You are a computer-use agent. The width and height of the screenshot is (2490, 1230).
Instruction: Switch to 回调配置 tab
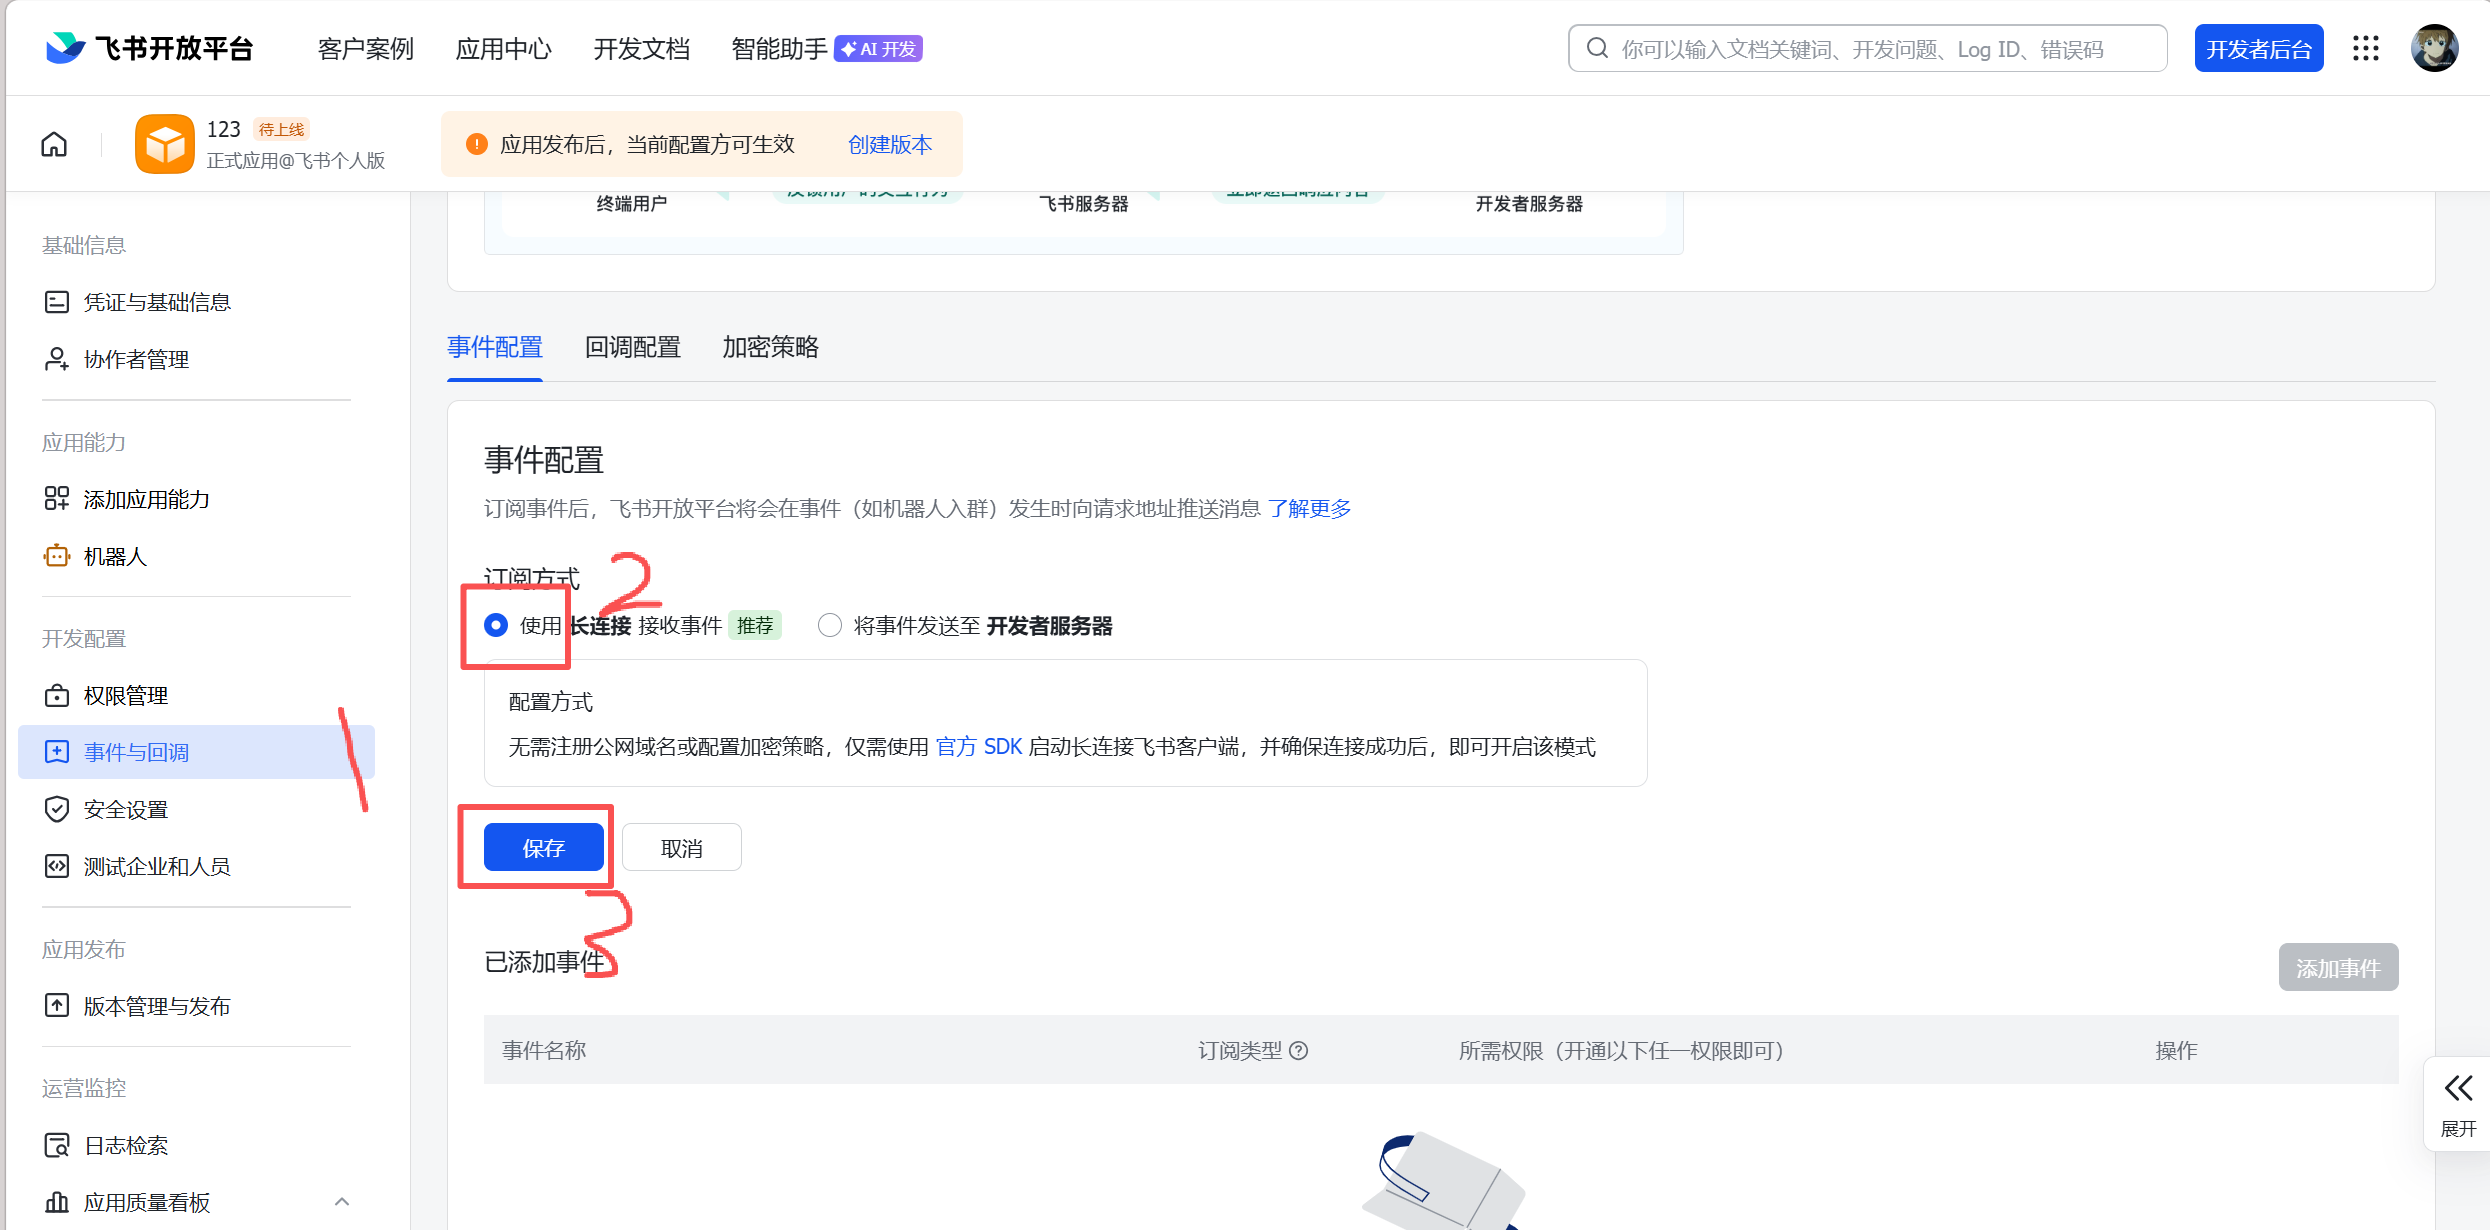(x=632, y=347)
